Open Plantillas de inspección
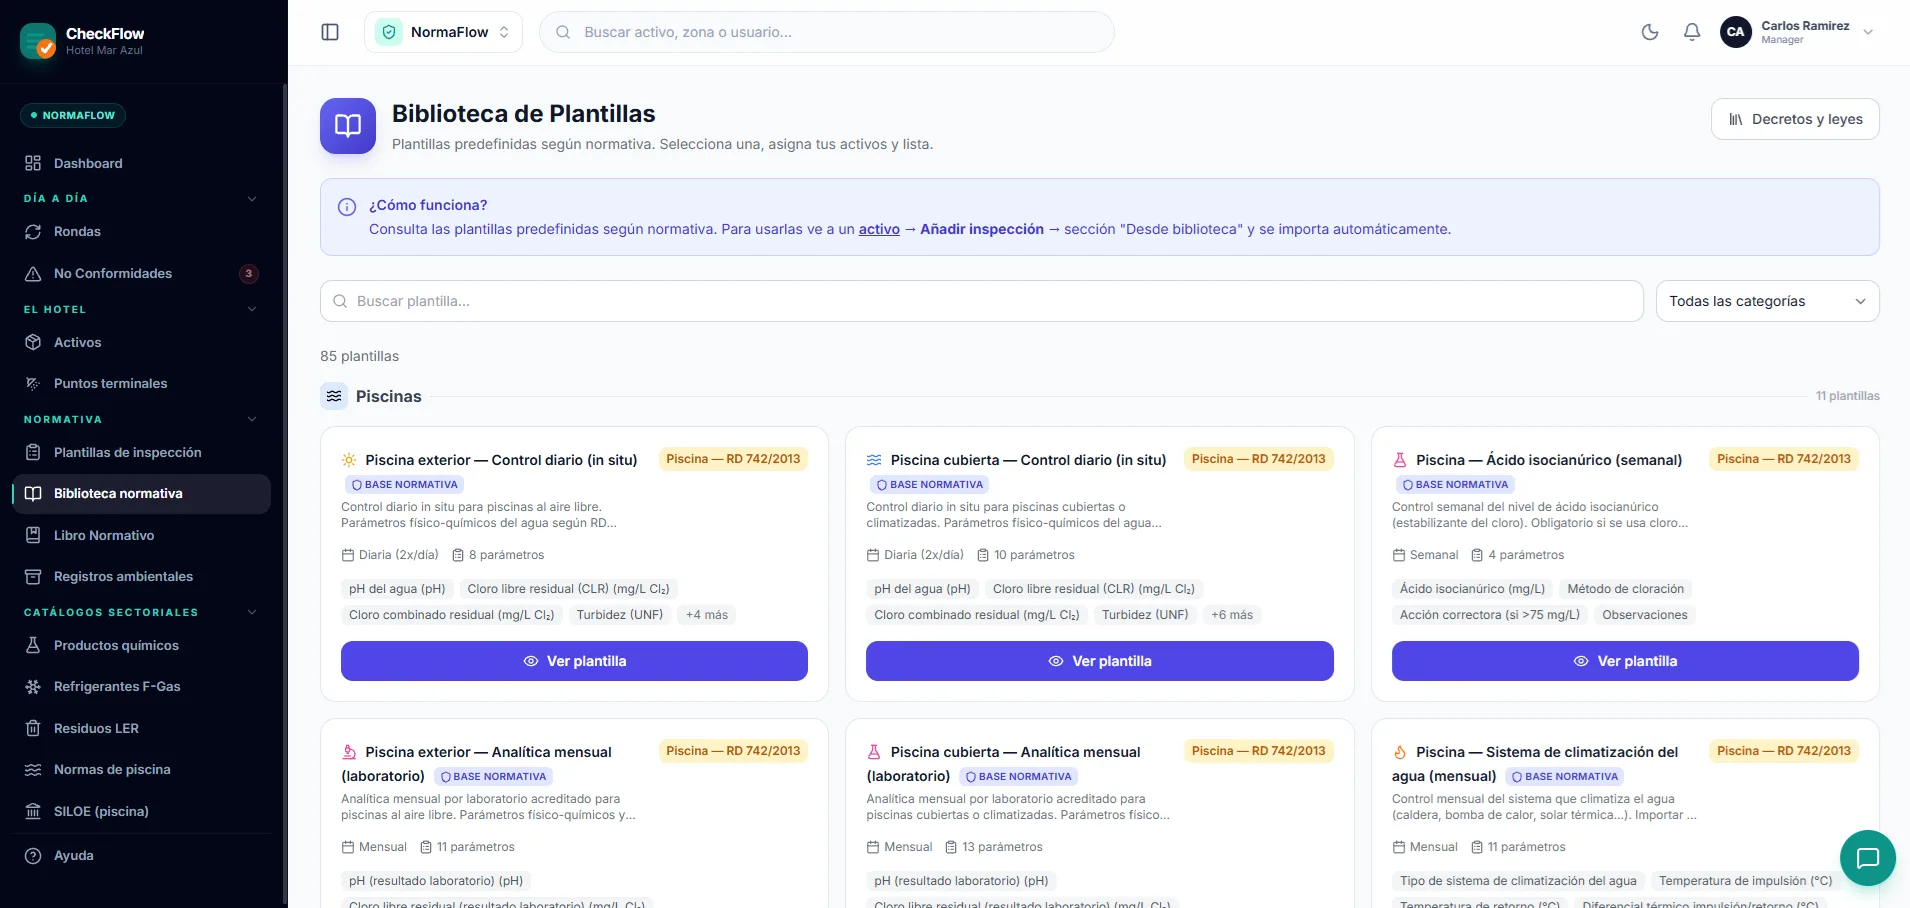Viewport: 1910px width, 908px height. [142, 452]
